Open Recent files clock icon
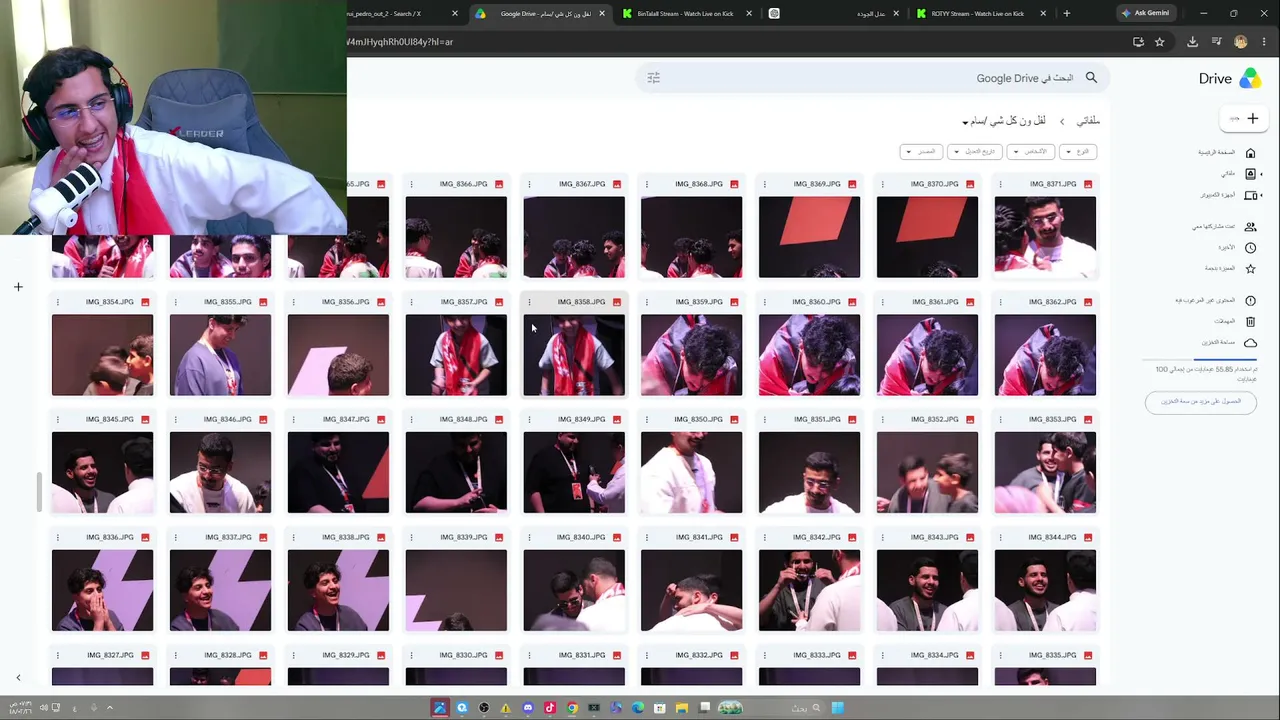1280x720 pixels. click(1250, 248)
